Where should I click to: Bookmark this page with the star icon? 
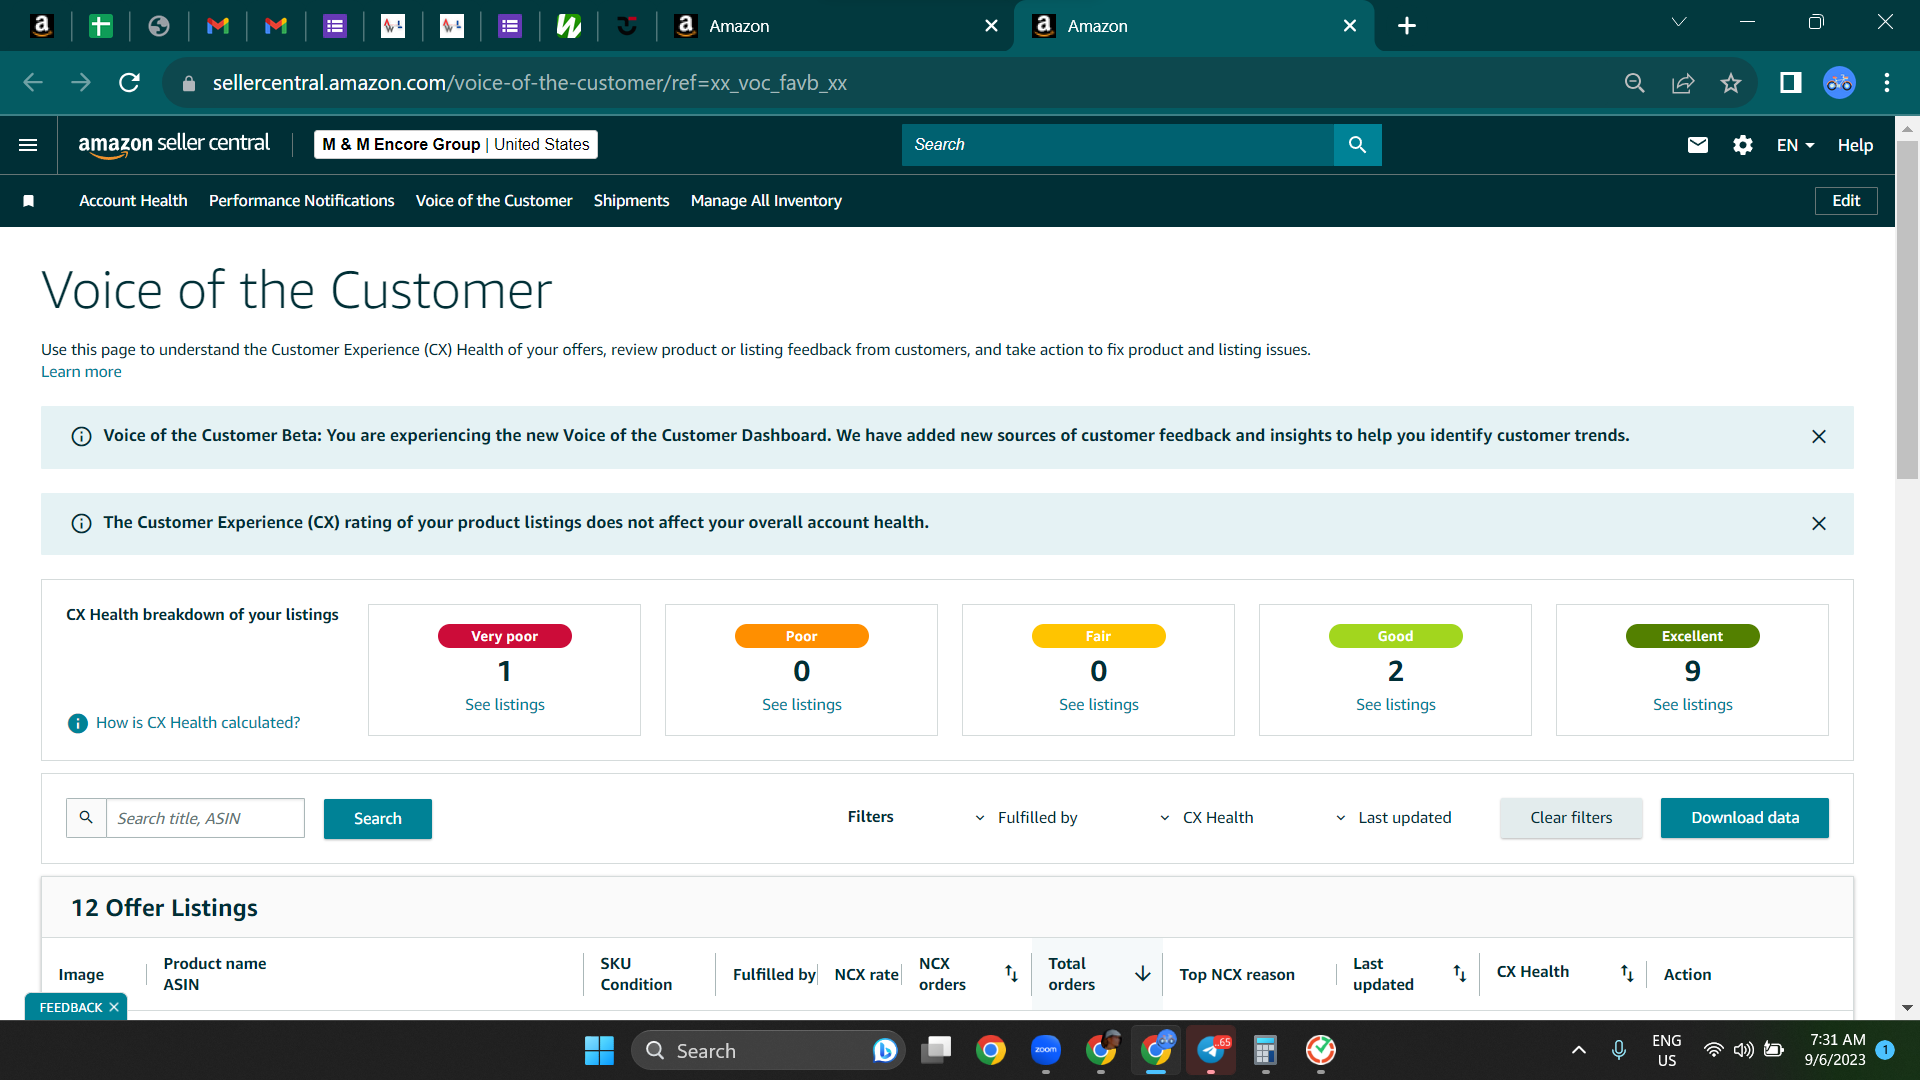tap(1731, 83)
